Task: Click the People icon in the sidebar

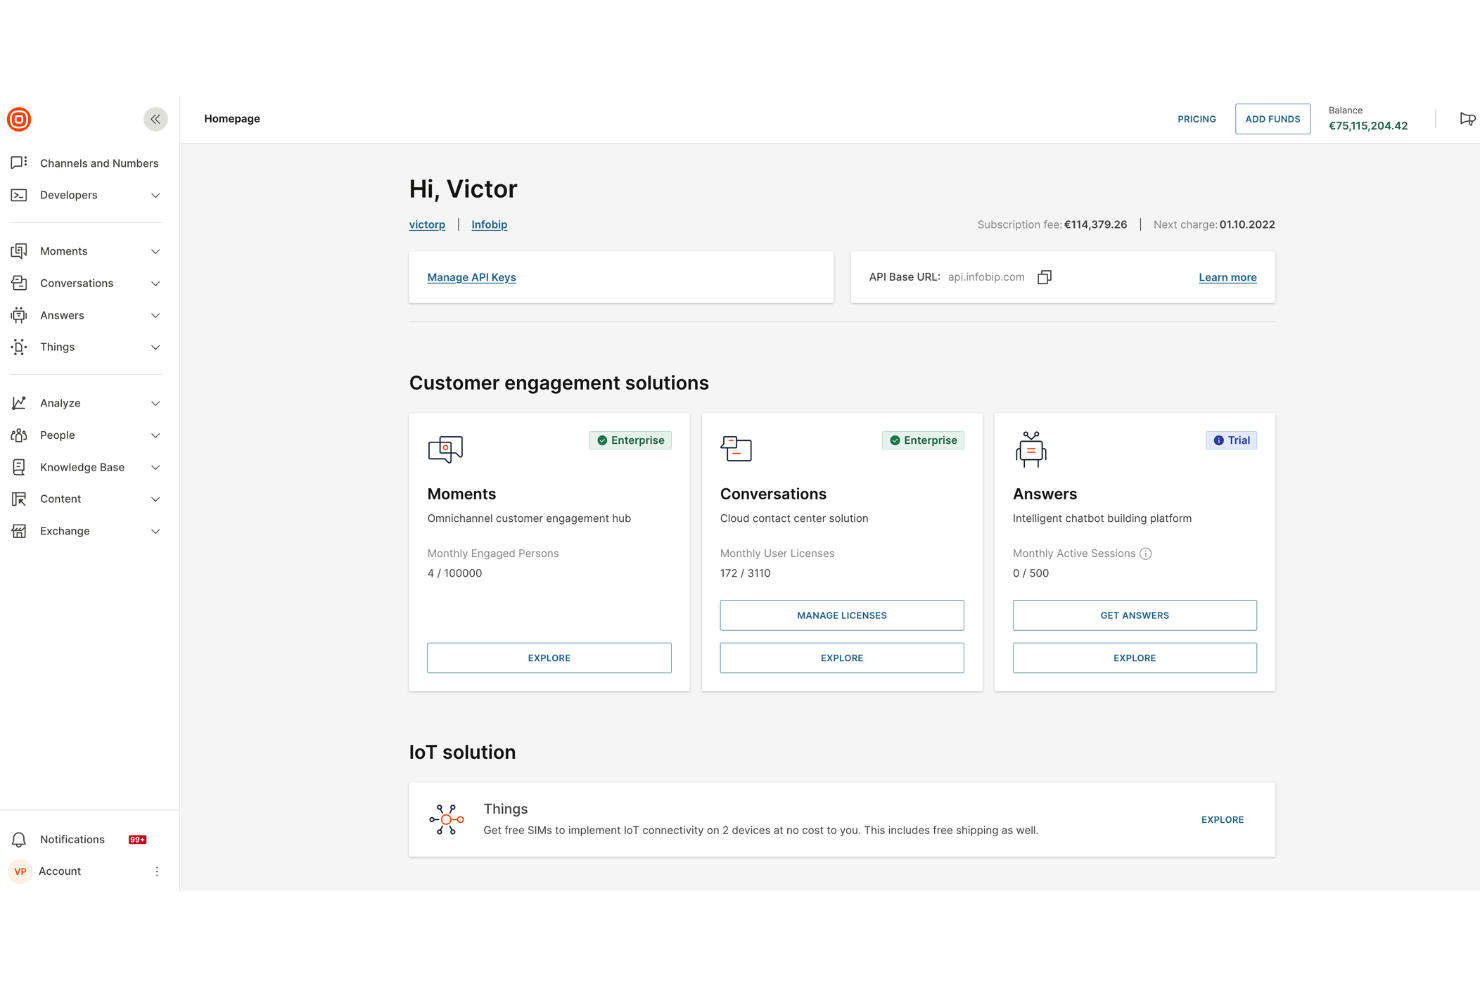Action: pyautogui.click(x=19, y=434)
